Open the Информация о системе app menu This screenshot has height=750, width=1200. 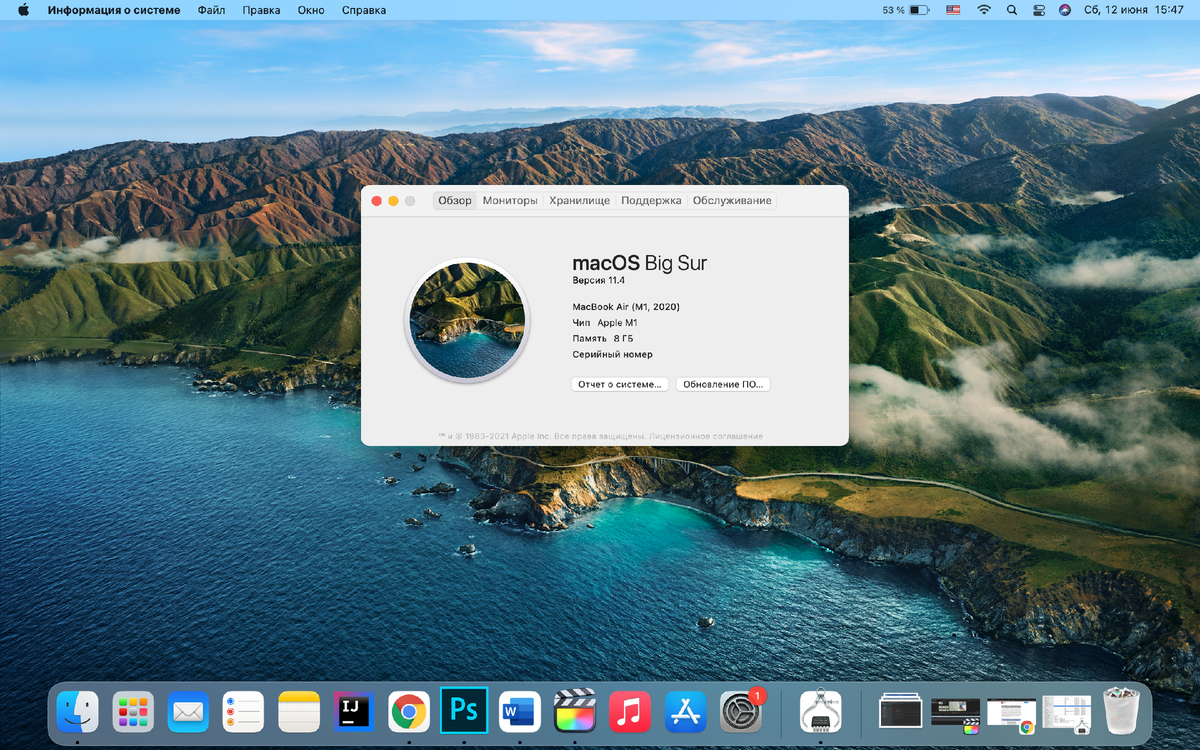pos(114,10)
